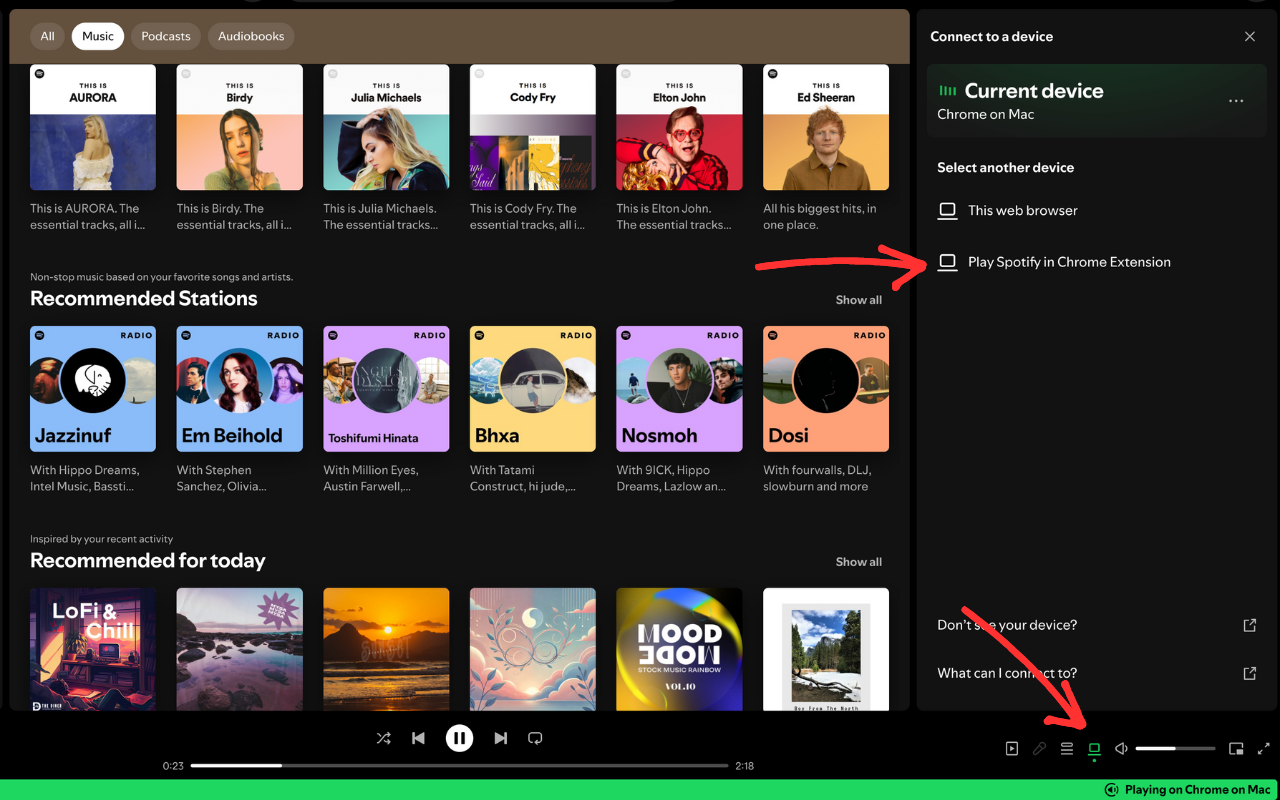Open This Is Elton John playlist
Screen dimensions: 1280x800
coord(679,127)
